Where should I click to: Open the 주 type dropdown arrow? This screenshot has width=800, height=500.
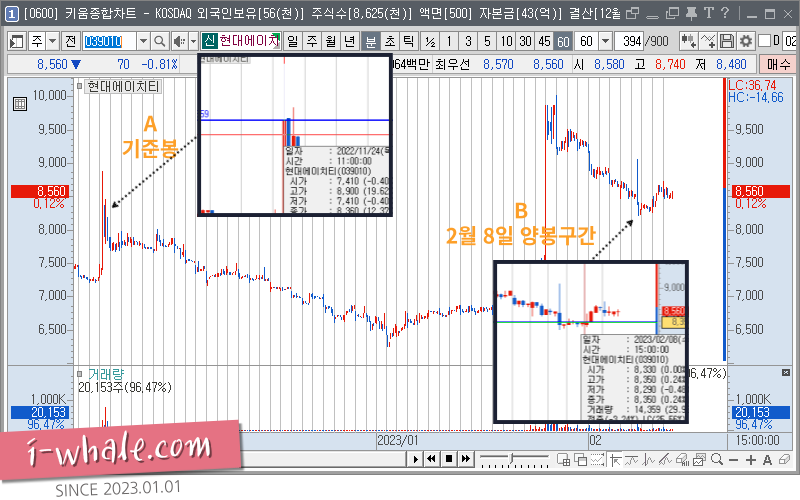[x=52, y=41]
